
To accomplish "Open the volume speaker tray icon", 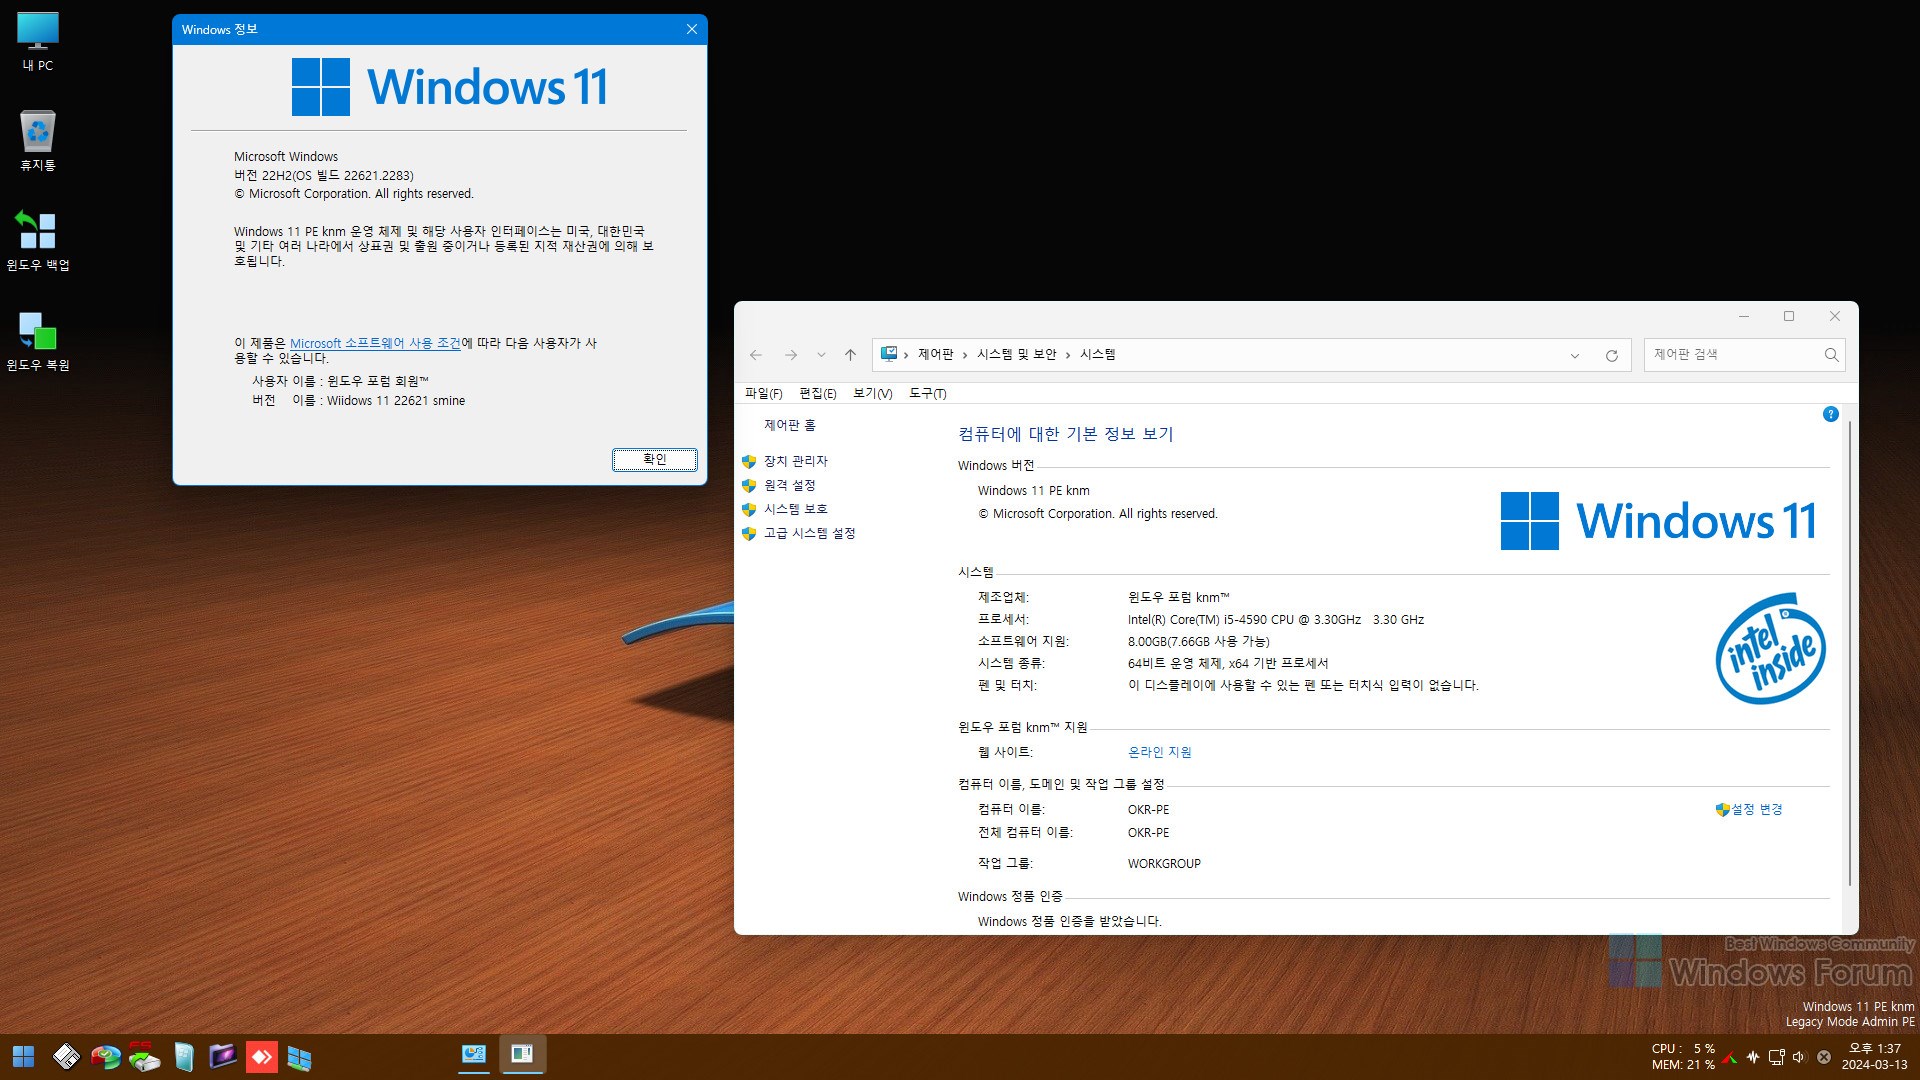I will click(1799, 1057).
